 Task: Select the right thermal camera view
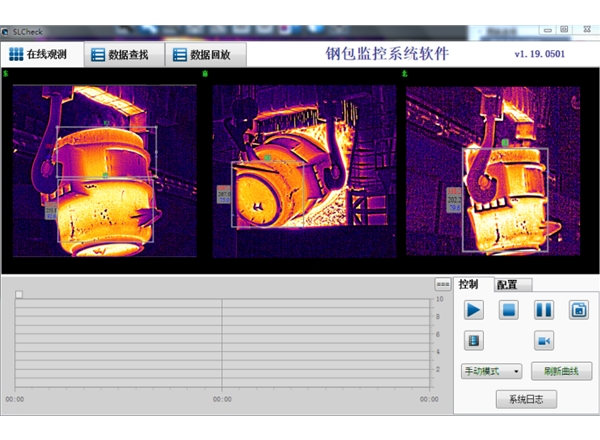tap(493, 170)
